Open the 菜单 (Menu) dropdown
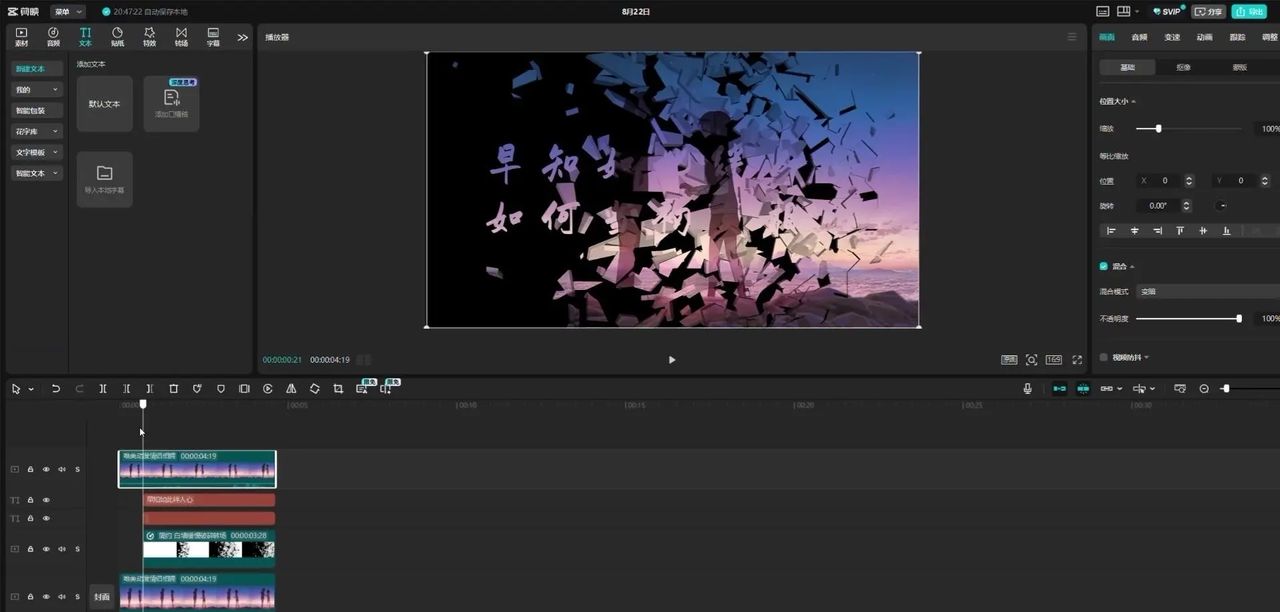This screenshot has width=1280, height=612. pyautogui.click(x=68, y=11)
